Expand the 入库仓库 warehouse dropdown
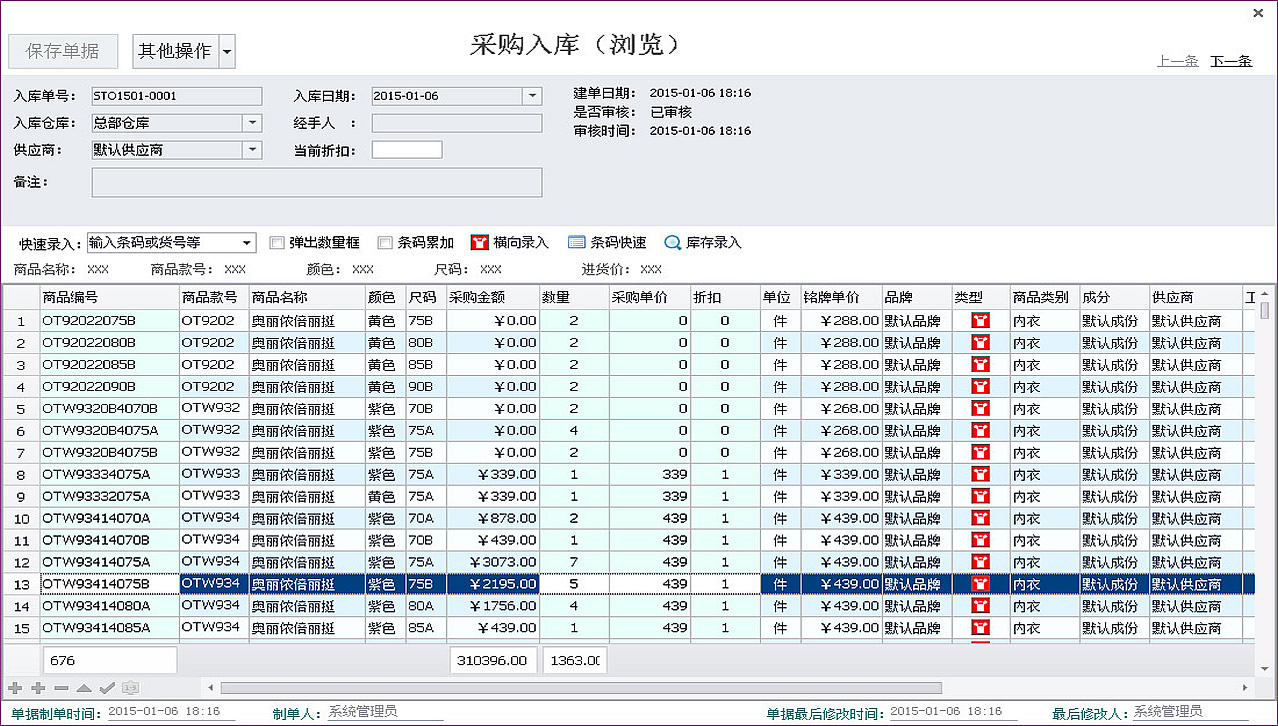This screenshot has width=1278, height=726. (x=252, y=123)
